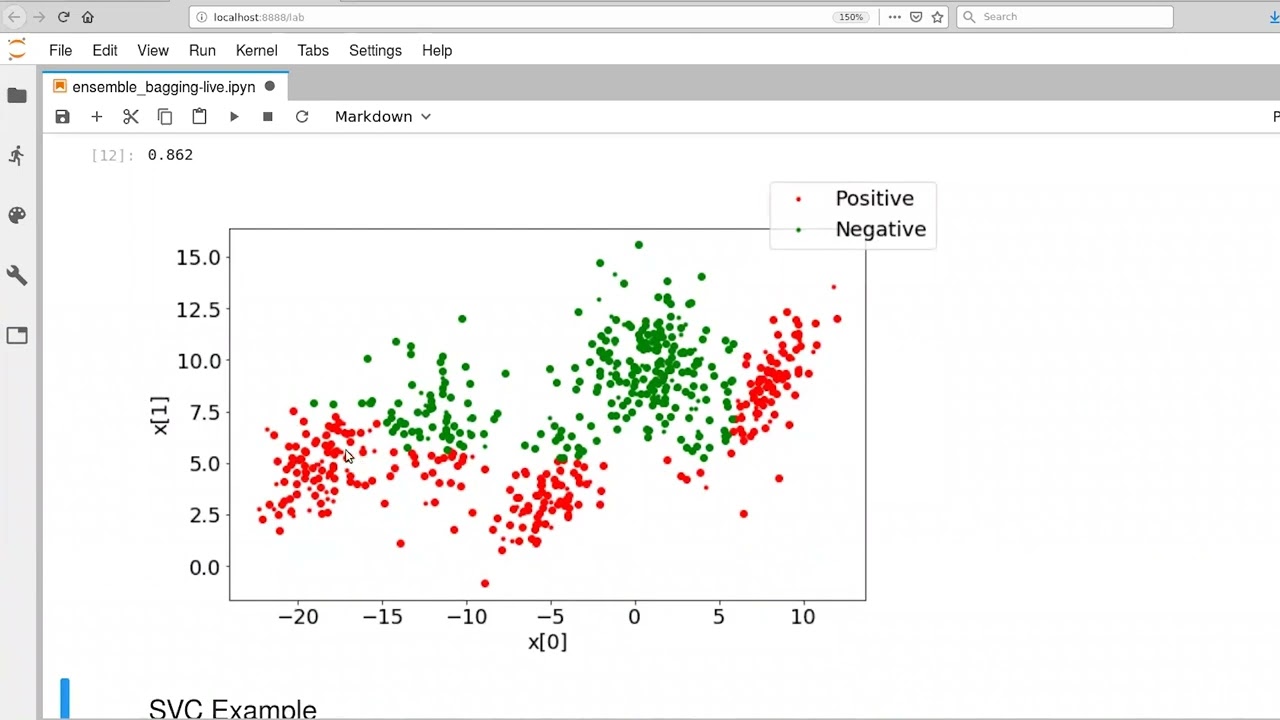Click the green Negative legend marker
The image size is (1280, 720).
coord(798,230)
